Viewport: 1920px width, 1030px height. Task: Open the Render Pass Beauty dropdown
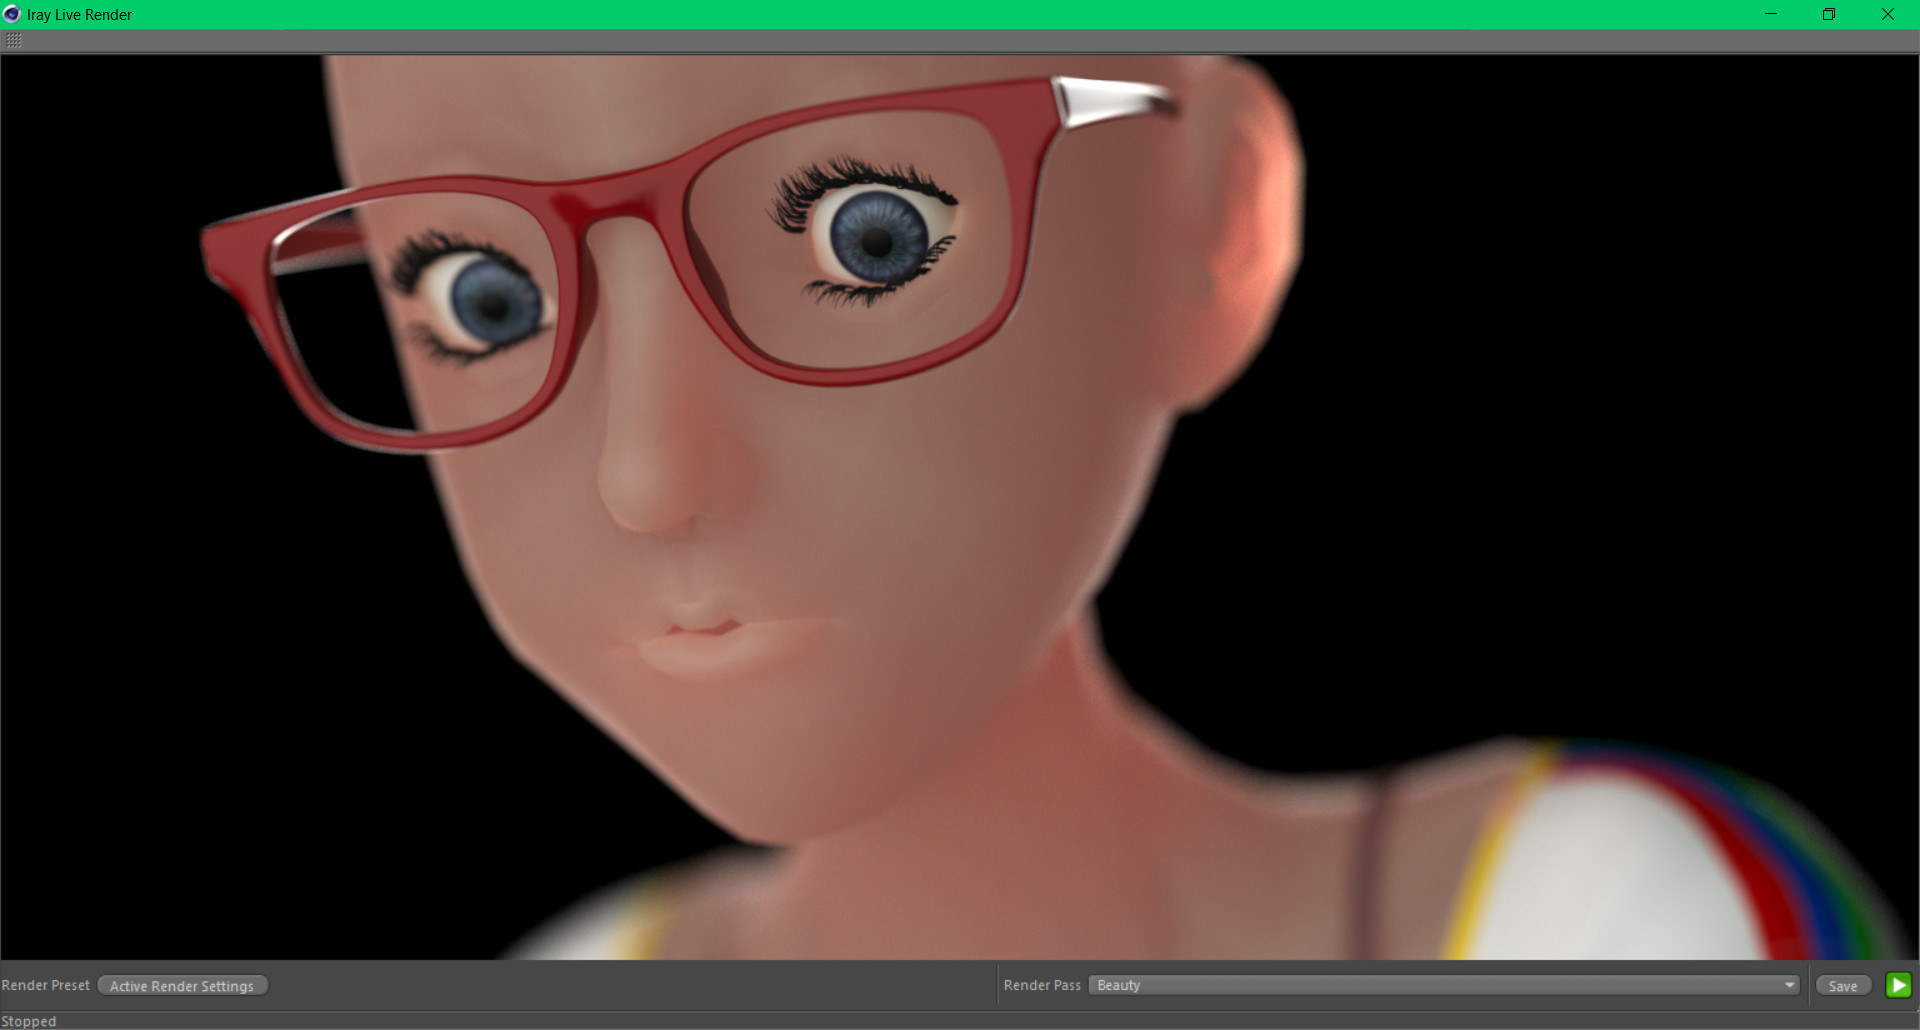click(x=1443, y=985)
